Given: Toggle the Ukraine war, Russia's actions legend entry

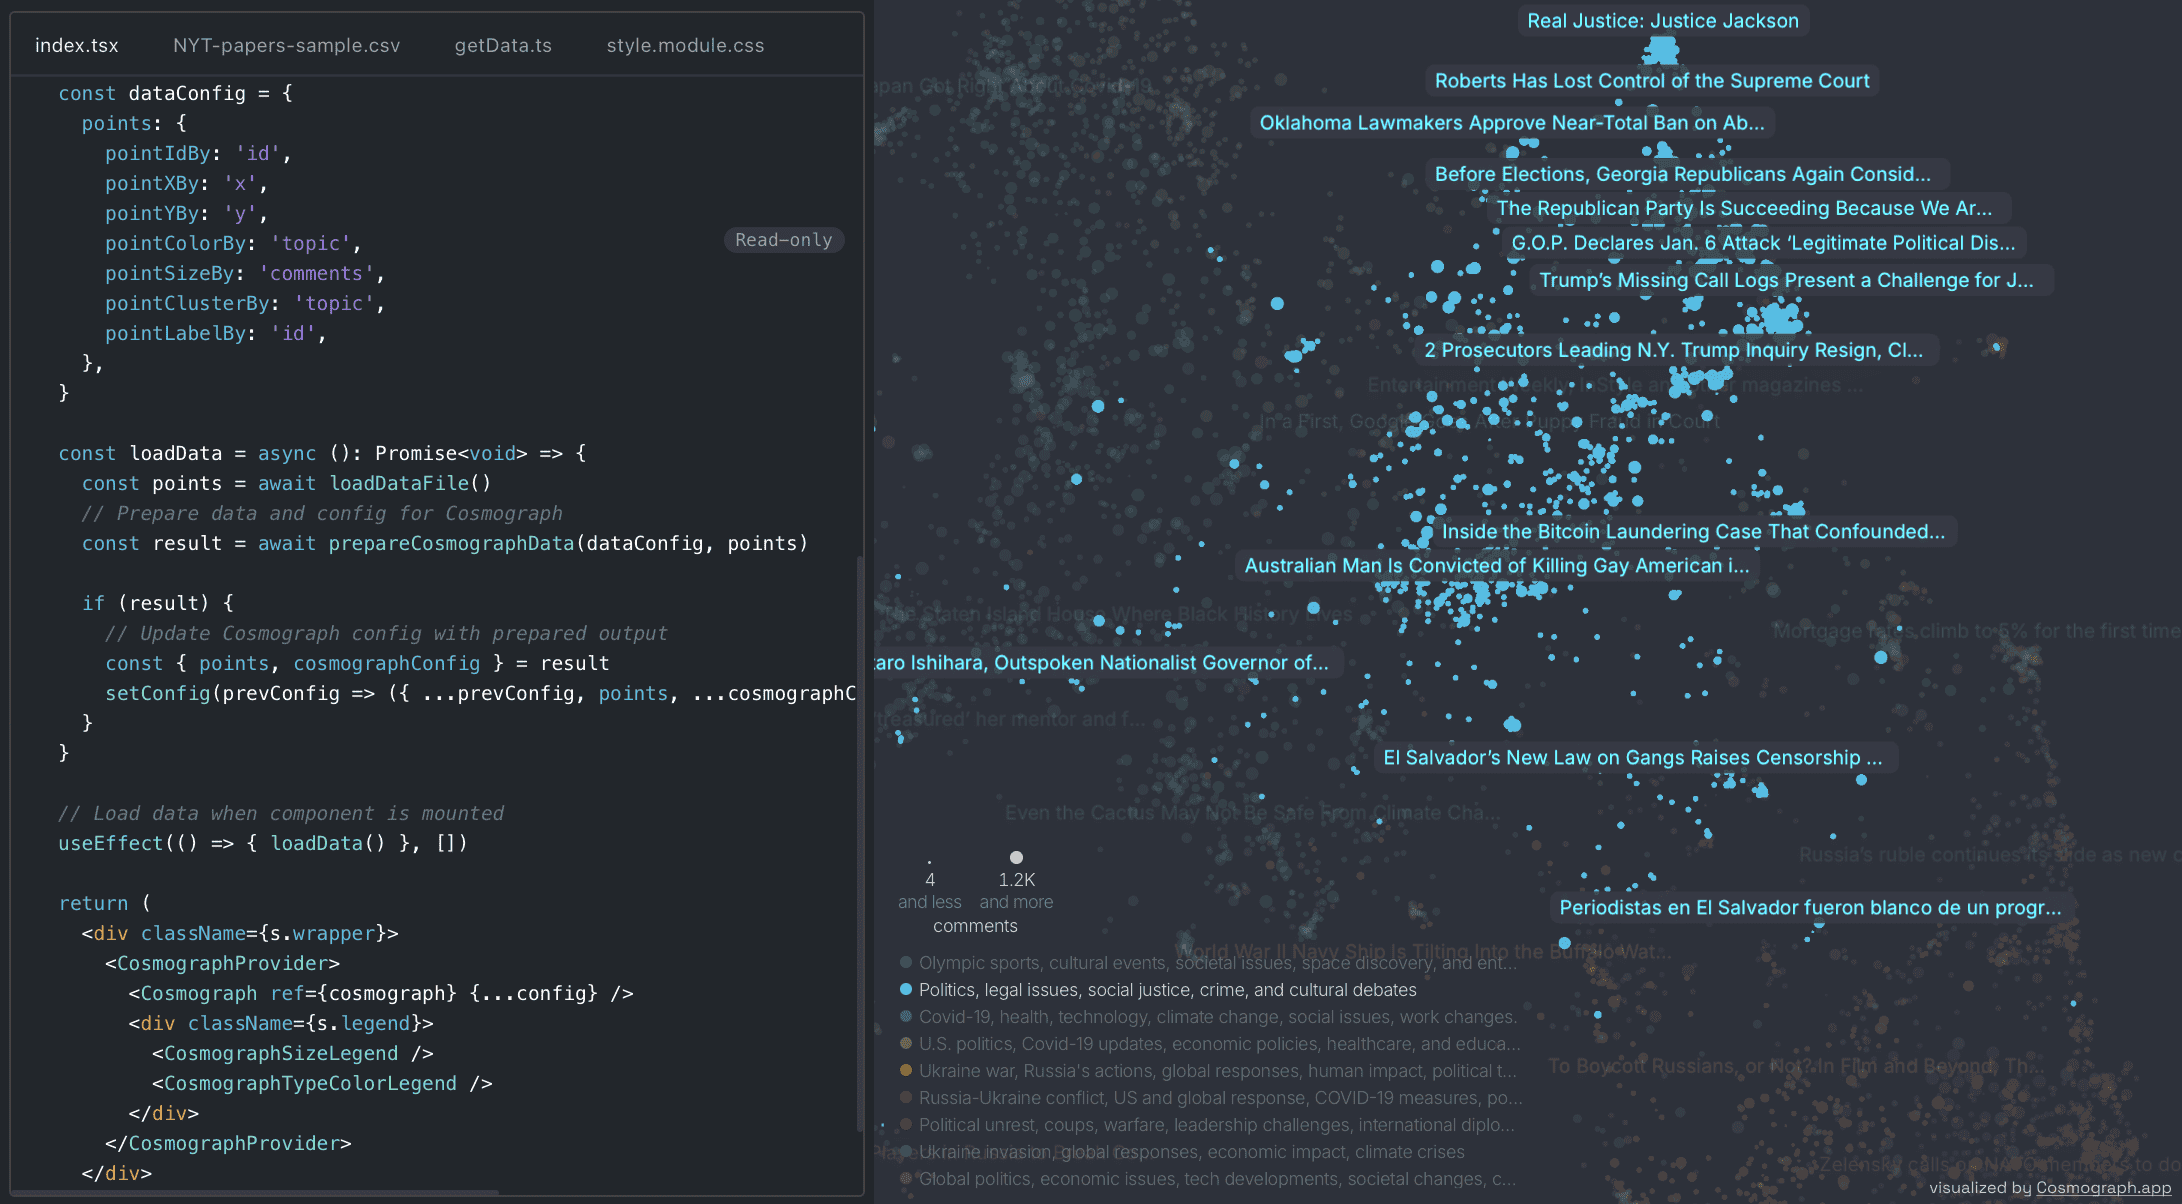Looking at the screenshot, I should coord(1217,1071).
